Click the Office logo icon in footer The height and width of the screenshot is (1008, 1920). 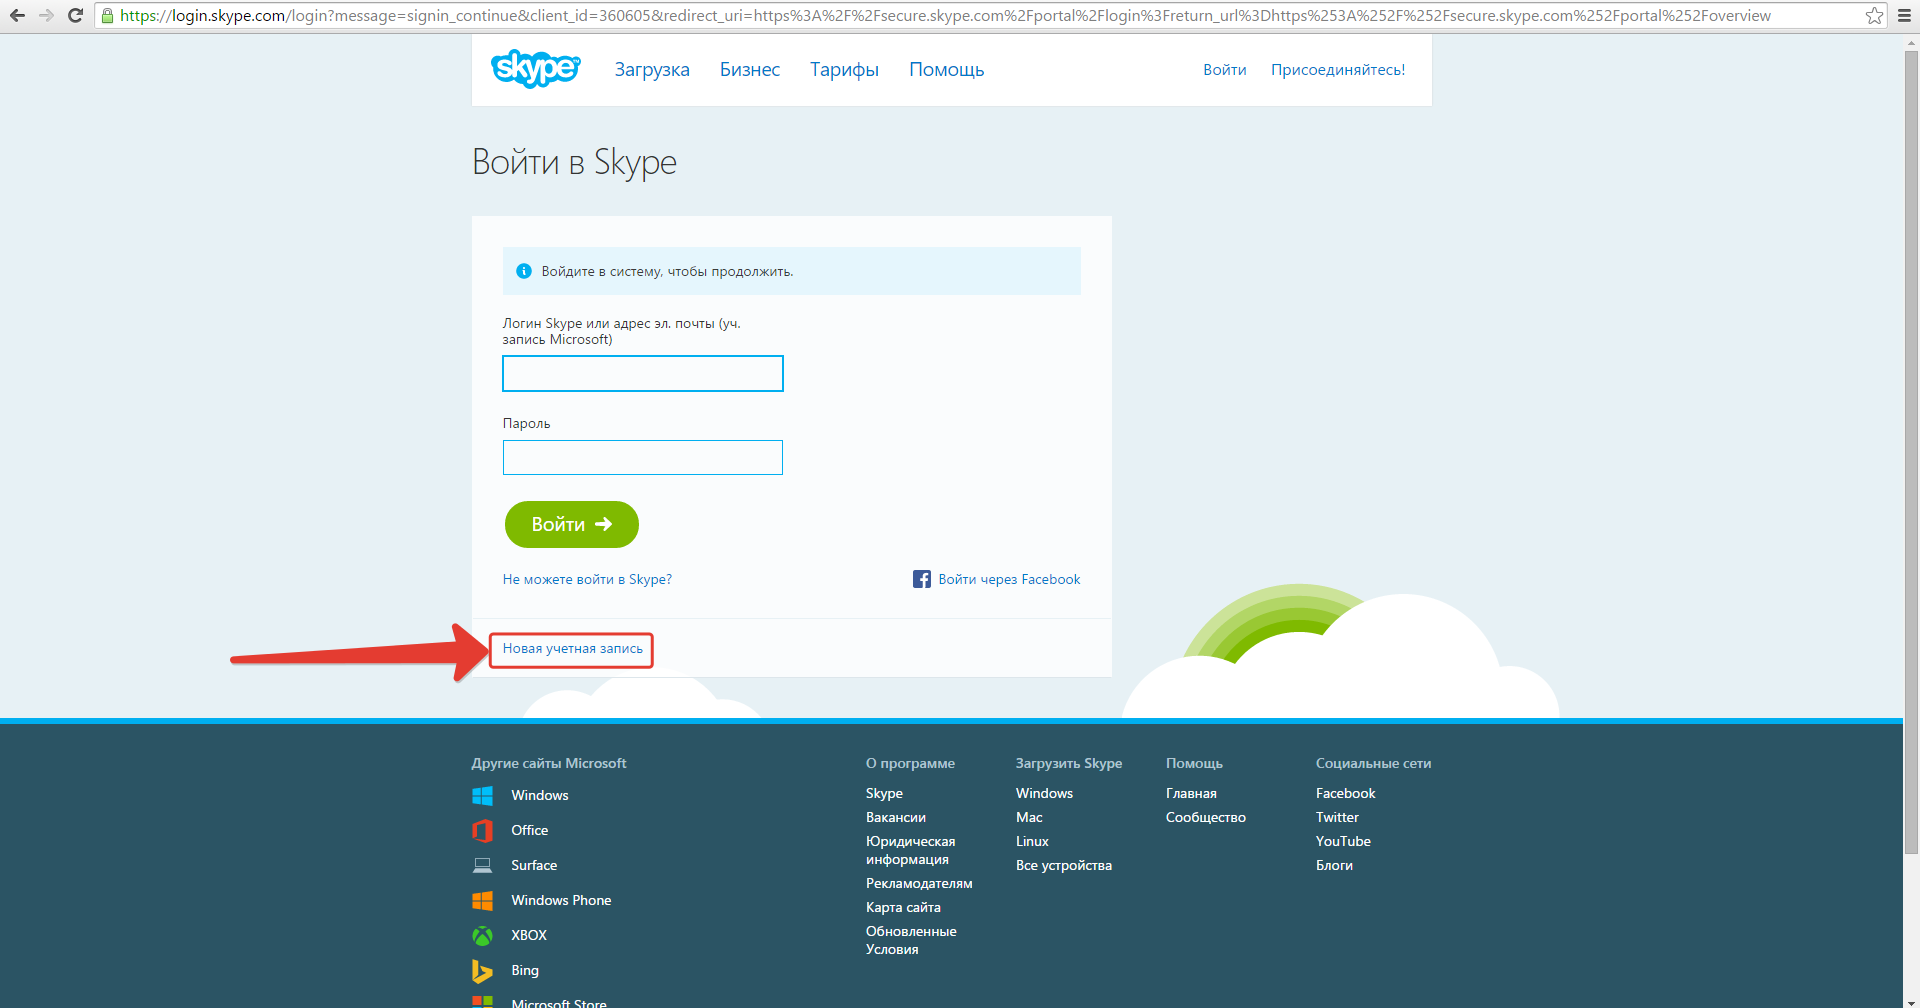click(x=482, y=830)
